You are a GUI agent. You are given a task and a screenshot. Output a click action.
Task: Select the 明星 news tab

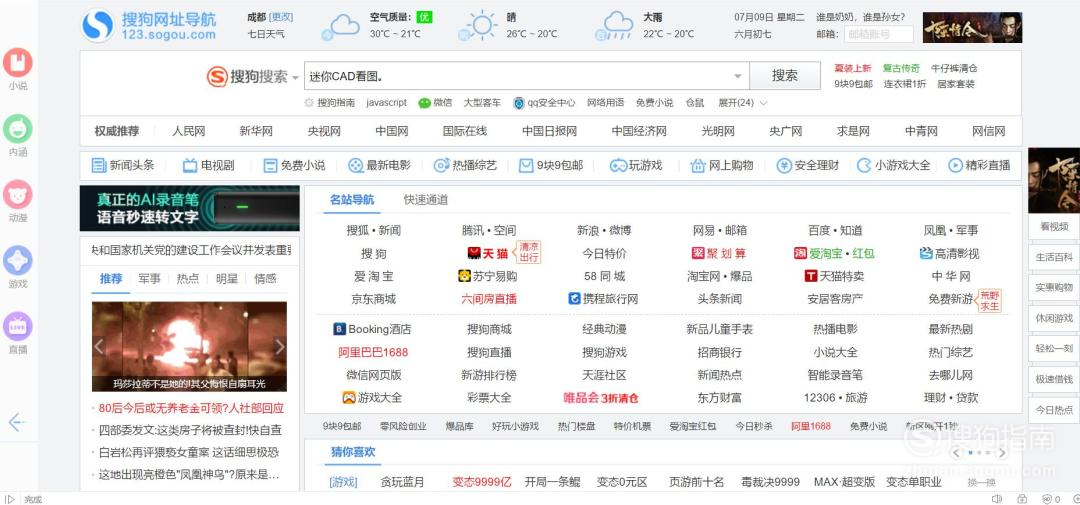(227, 278)
